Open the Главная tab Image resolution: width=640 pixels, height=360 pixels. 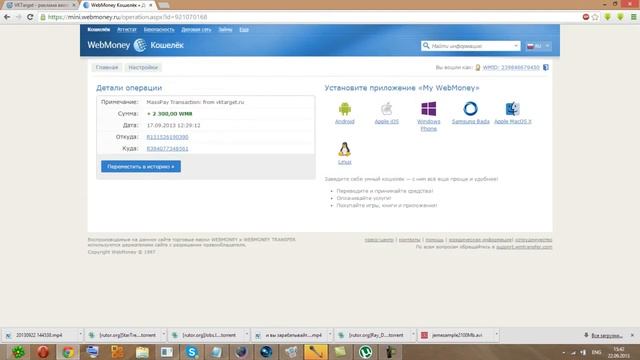(107, 67)
